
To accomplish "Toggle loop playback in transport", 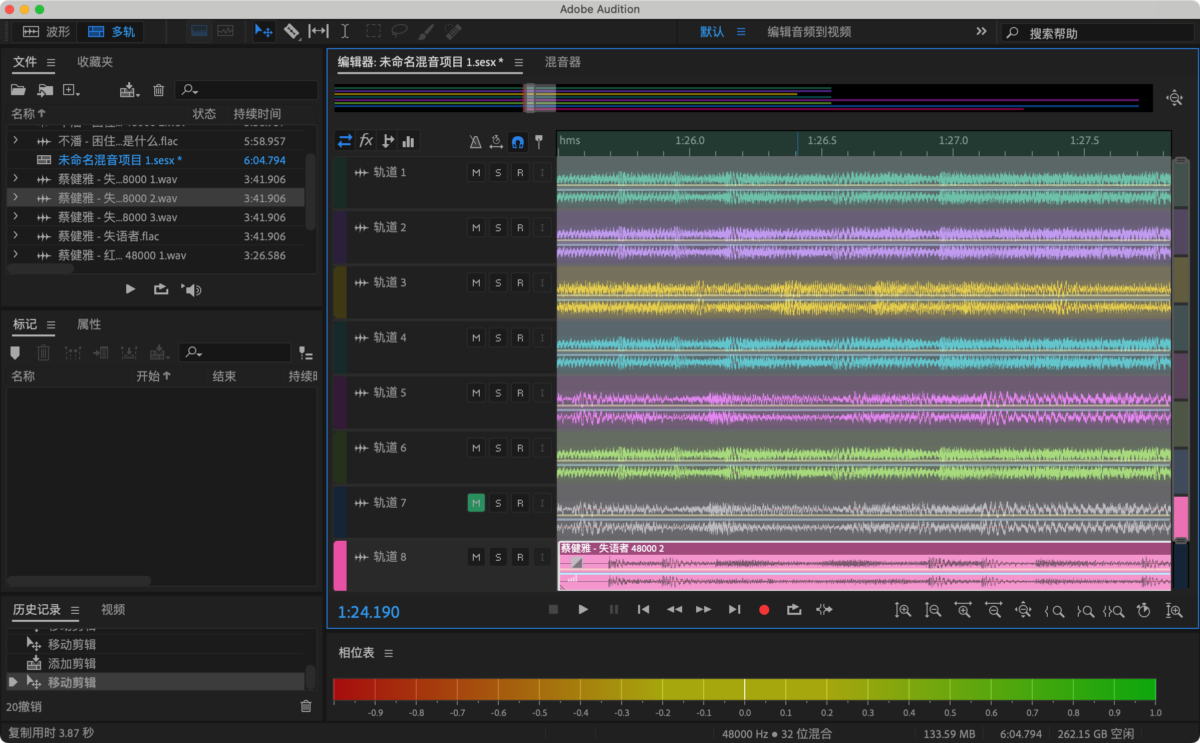I will pyautogui.click(x=794, y=609).
